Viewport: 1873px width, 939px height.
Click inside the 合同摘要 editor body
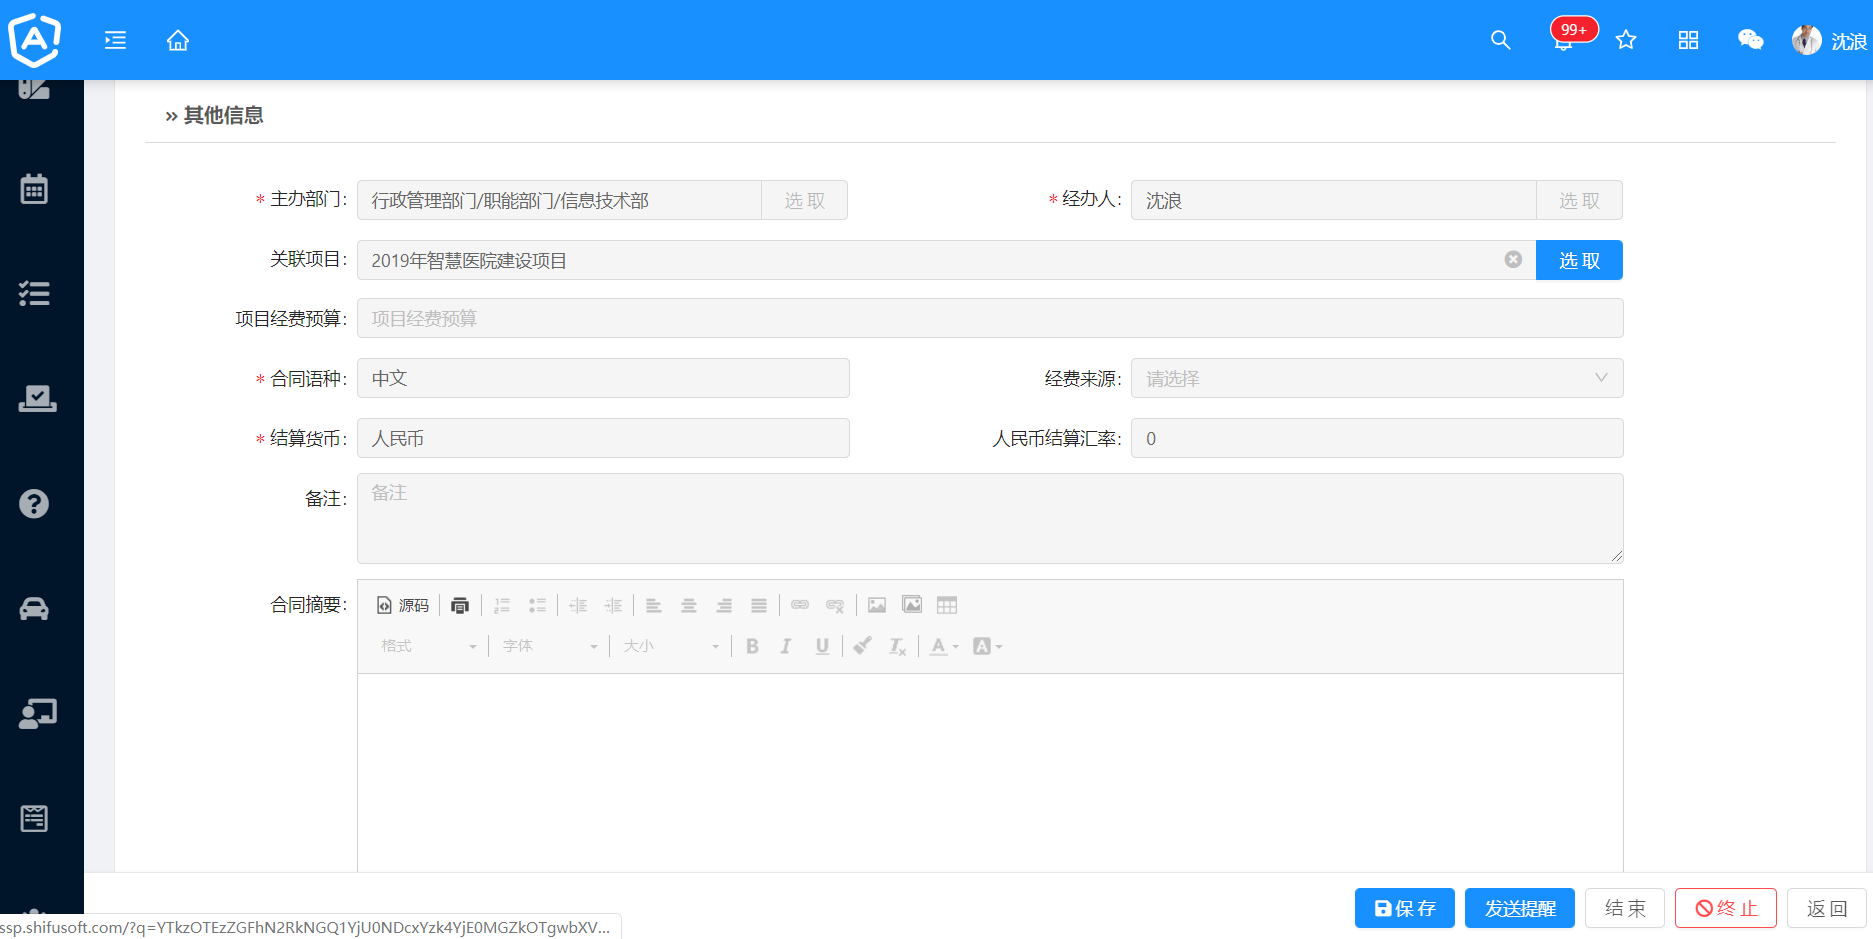tap(990, 772)
